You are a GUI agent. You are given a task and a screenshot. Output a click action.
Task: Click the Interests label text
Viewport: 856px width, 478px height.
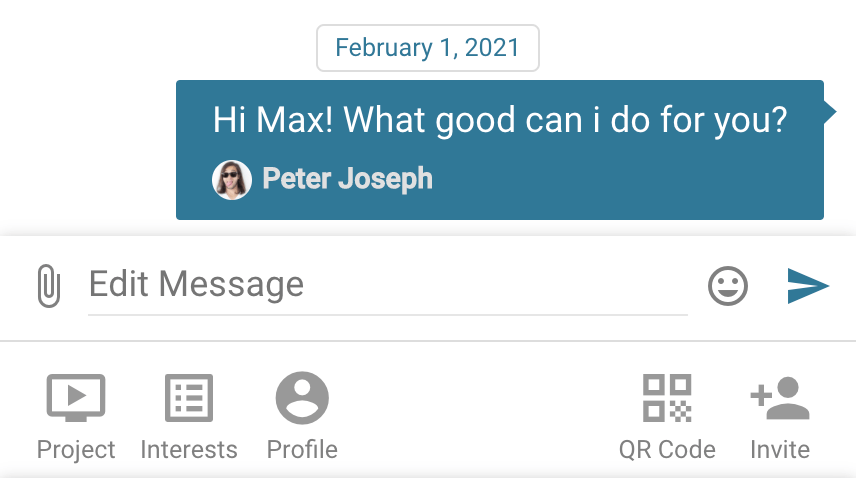pos(189,450)
